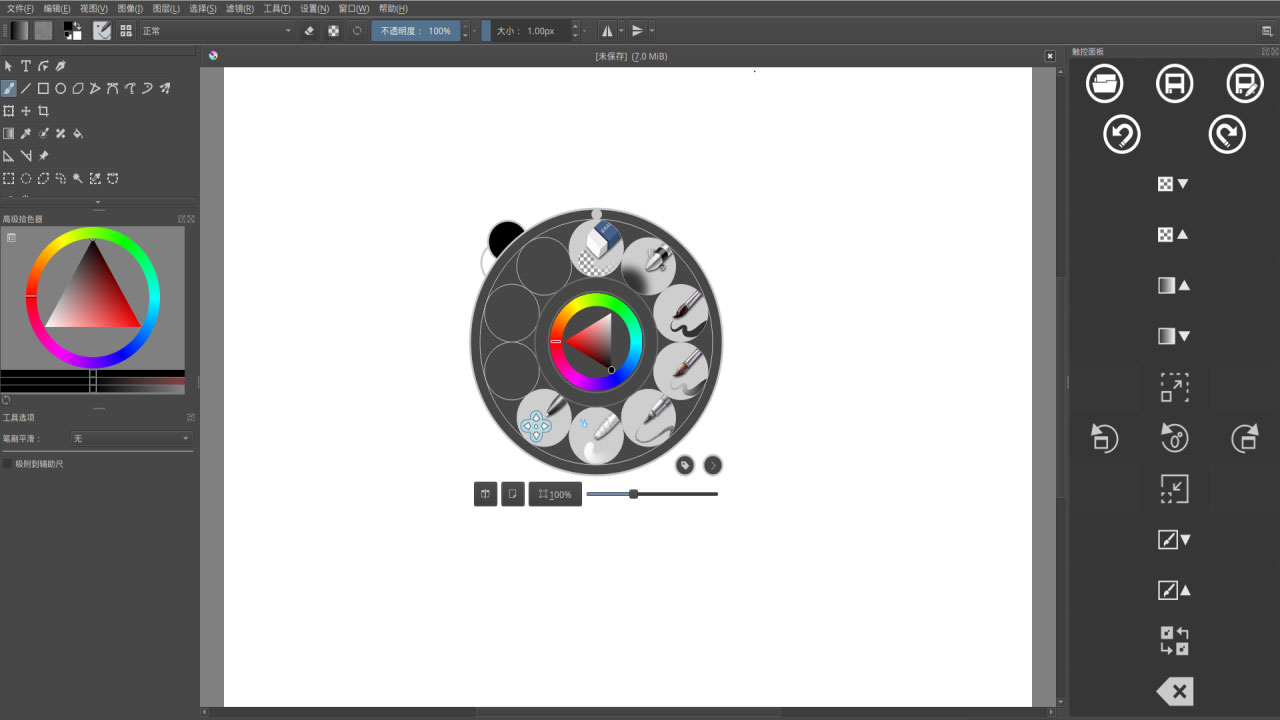Select the Text tool
Screen dimensions: 1280x720
pos(26,65)
